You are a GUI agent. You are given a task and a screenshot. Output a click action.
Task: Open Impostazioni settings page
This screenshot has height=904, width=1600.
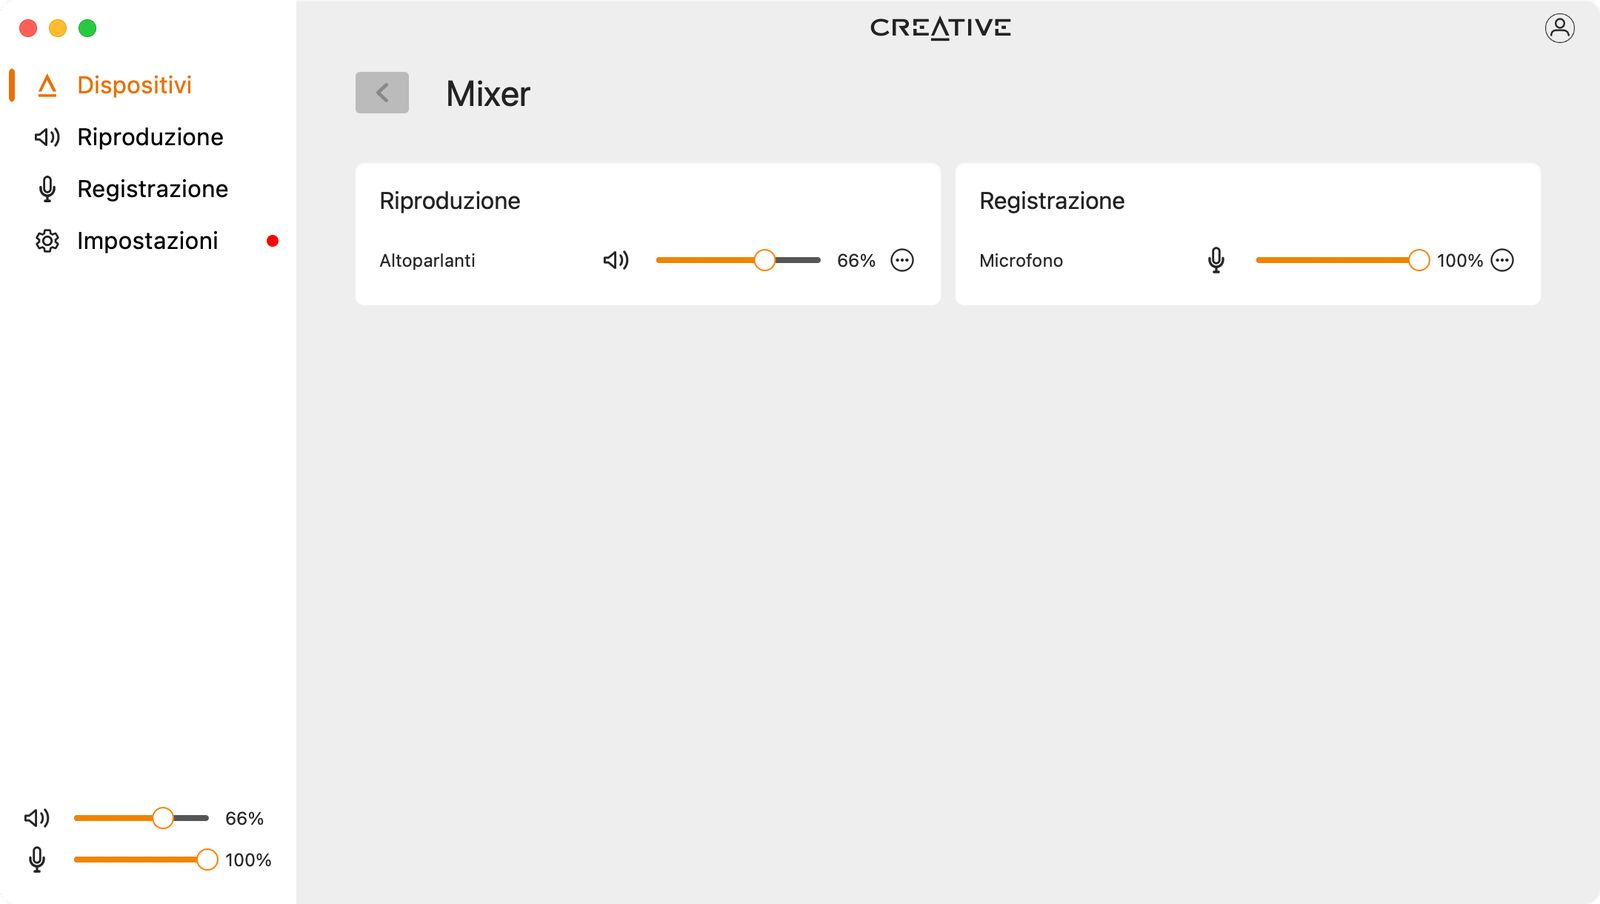pyautogui.click(x=147, y=241)
